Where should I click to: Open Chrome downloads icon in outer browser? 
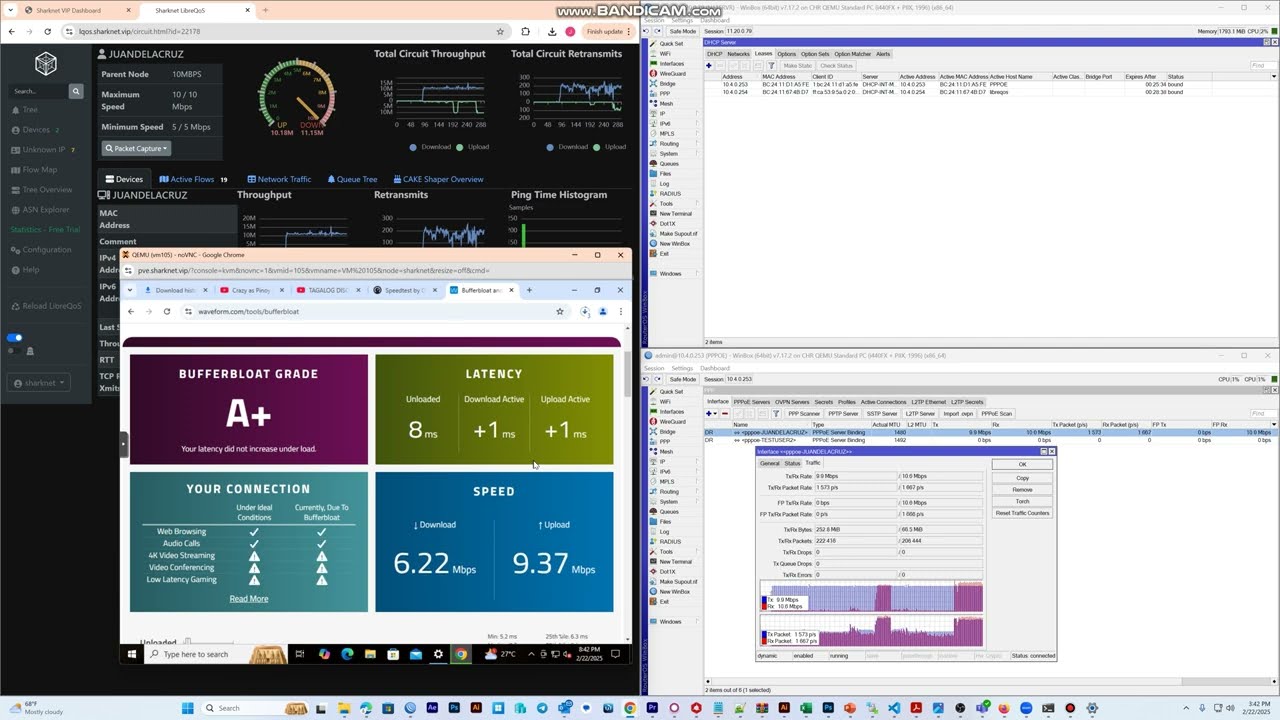[x=552, y=31]
